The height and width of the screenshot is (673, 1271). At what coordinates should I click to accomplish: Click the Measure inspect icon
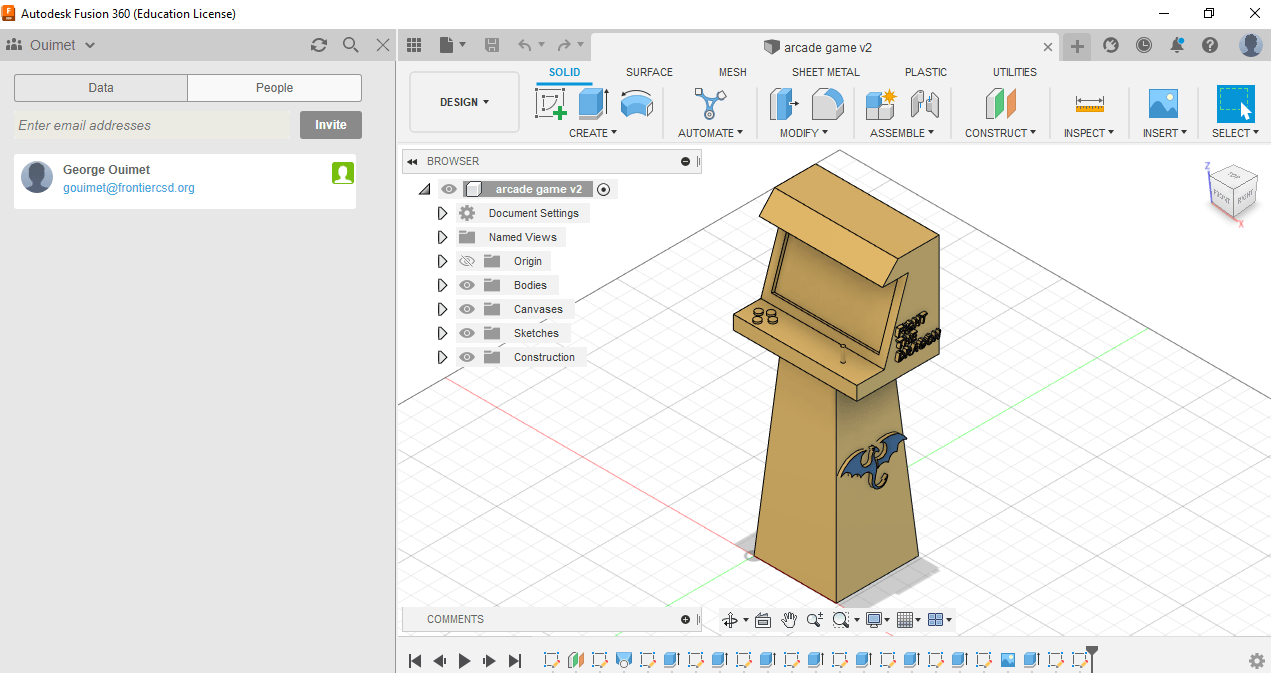1089,104
